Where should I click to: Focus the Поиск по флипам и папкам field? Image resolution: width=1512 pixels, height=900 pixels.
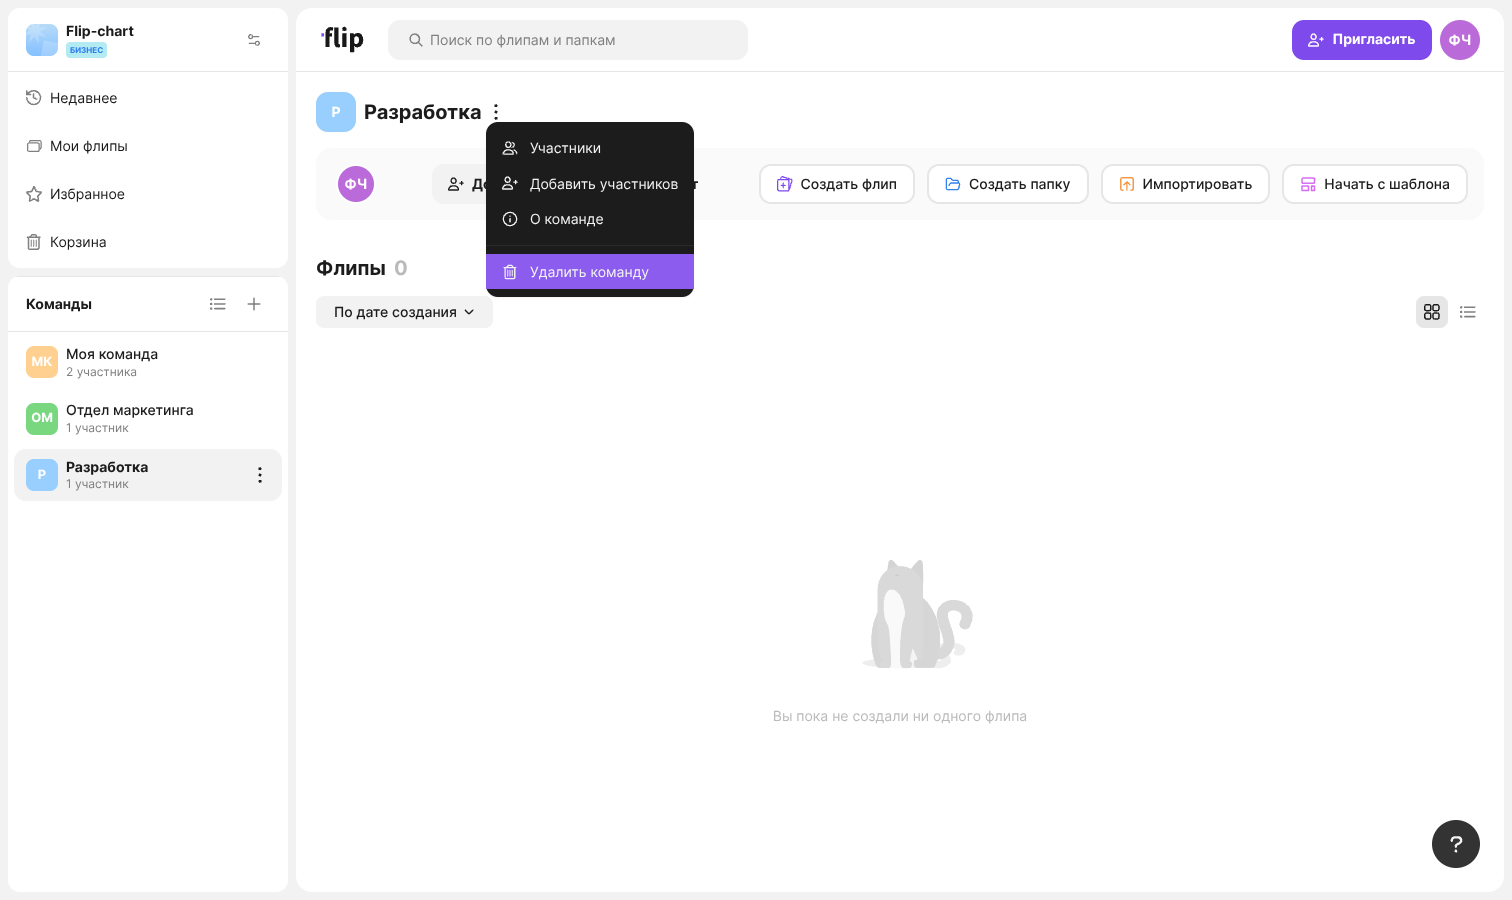point(568,40)
